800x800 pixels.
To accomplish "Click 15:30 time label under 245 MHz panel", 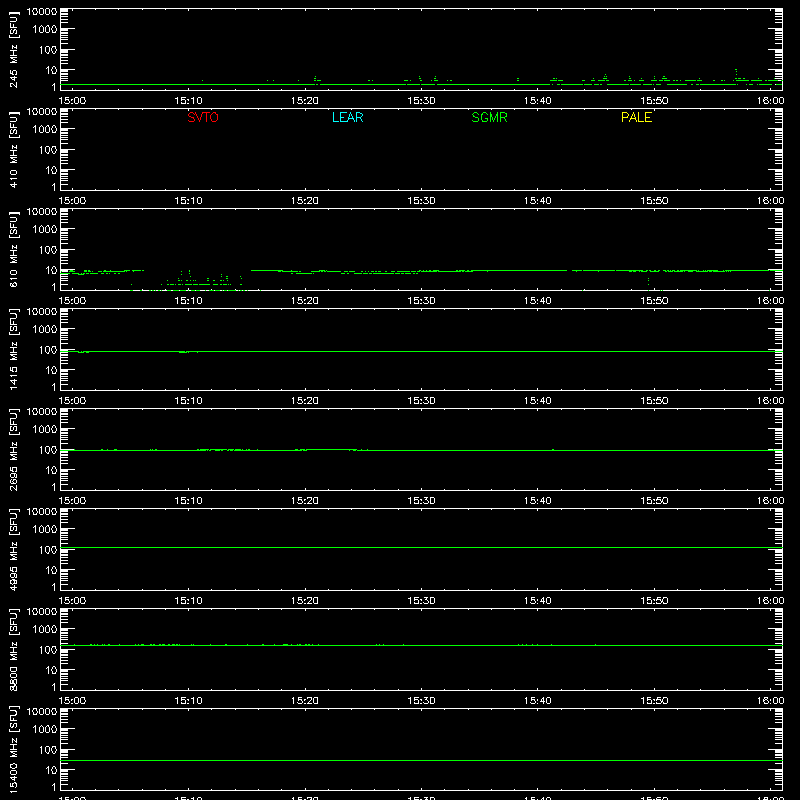I will tap(421, 101).
